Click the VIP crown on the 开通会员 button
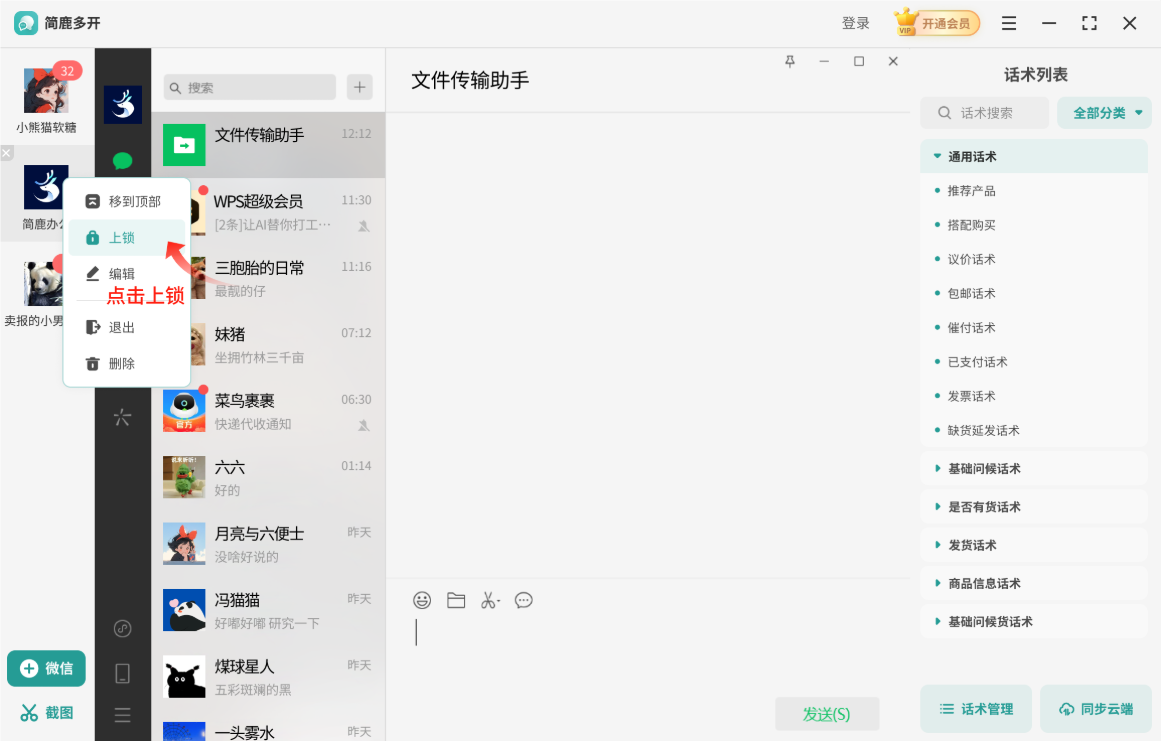1161x741 pixels. click(905, 22)
